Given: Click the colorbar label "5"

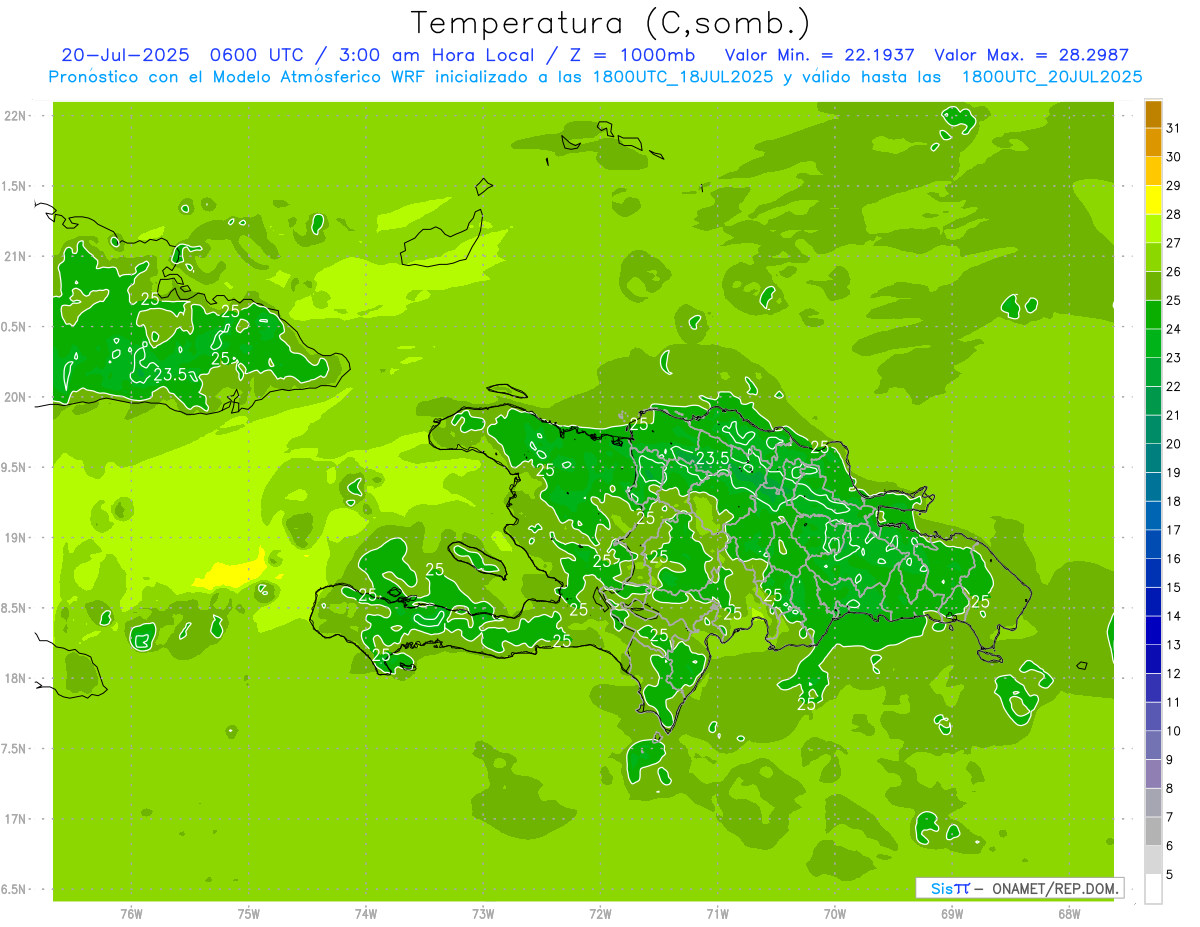Looking at the screenshot, I should [x=1170, y=875].
